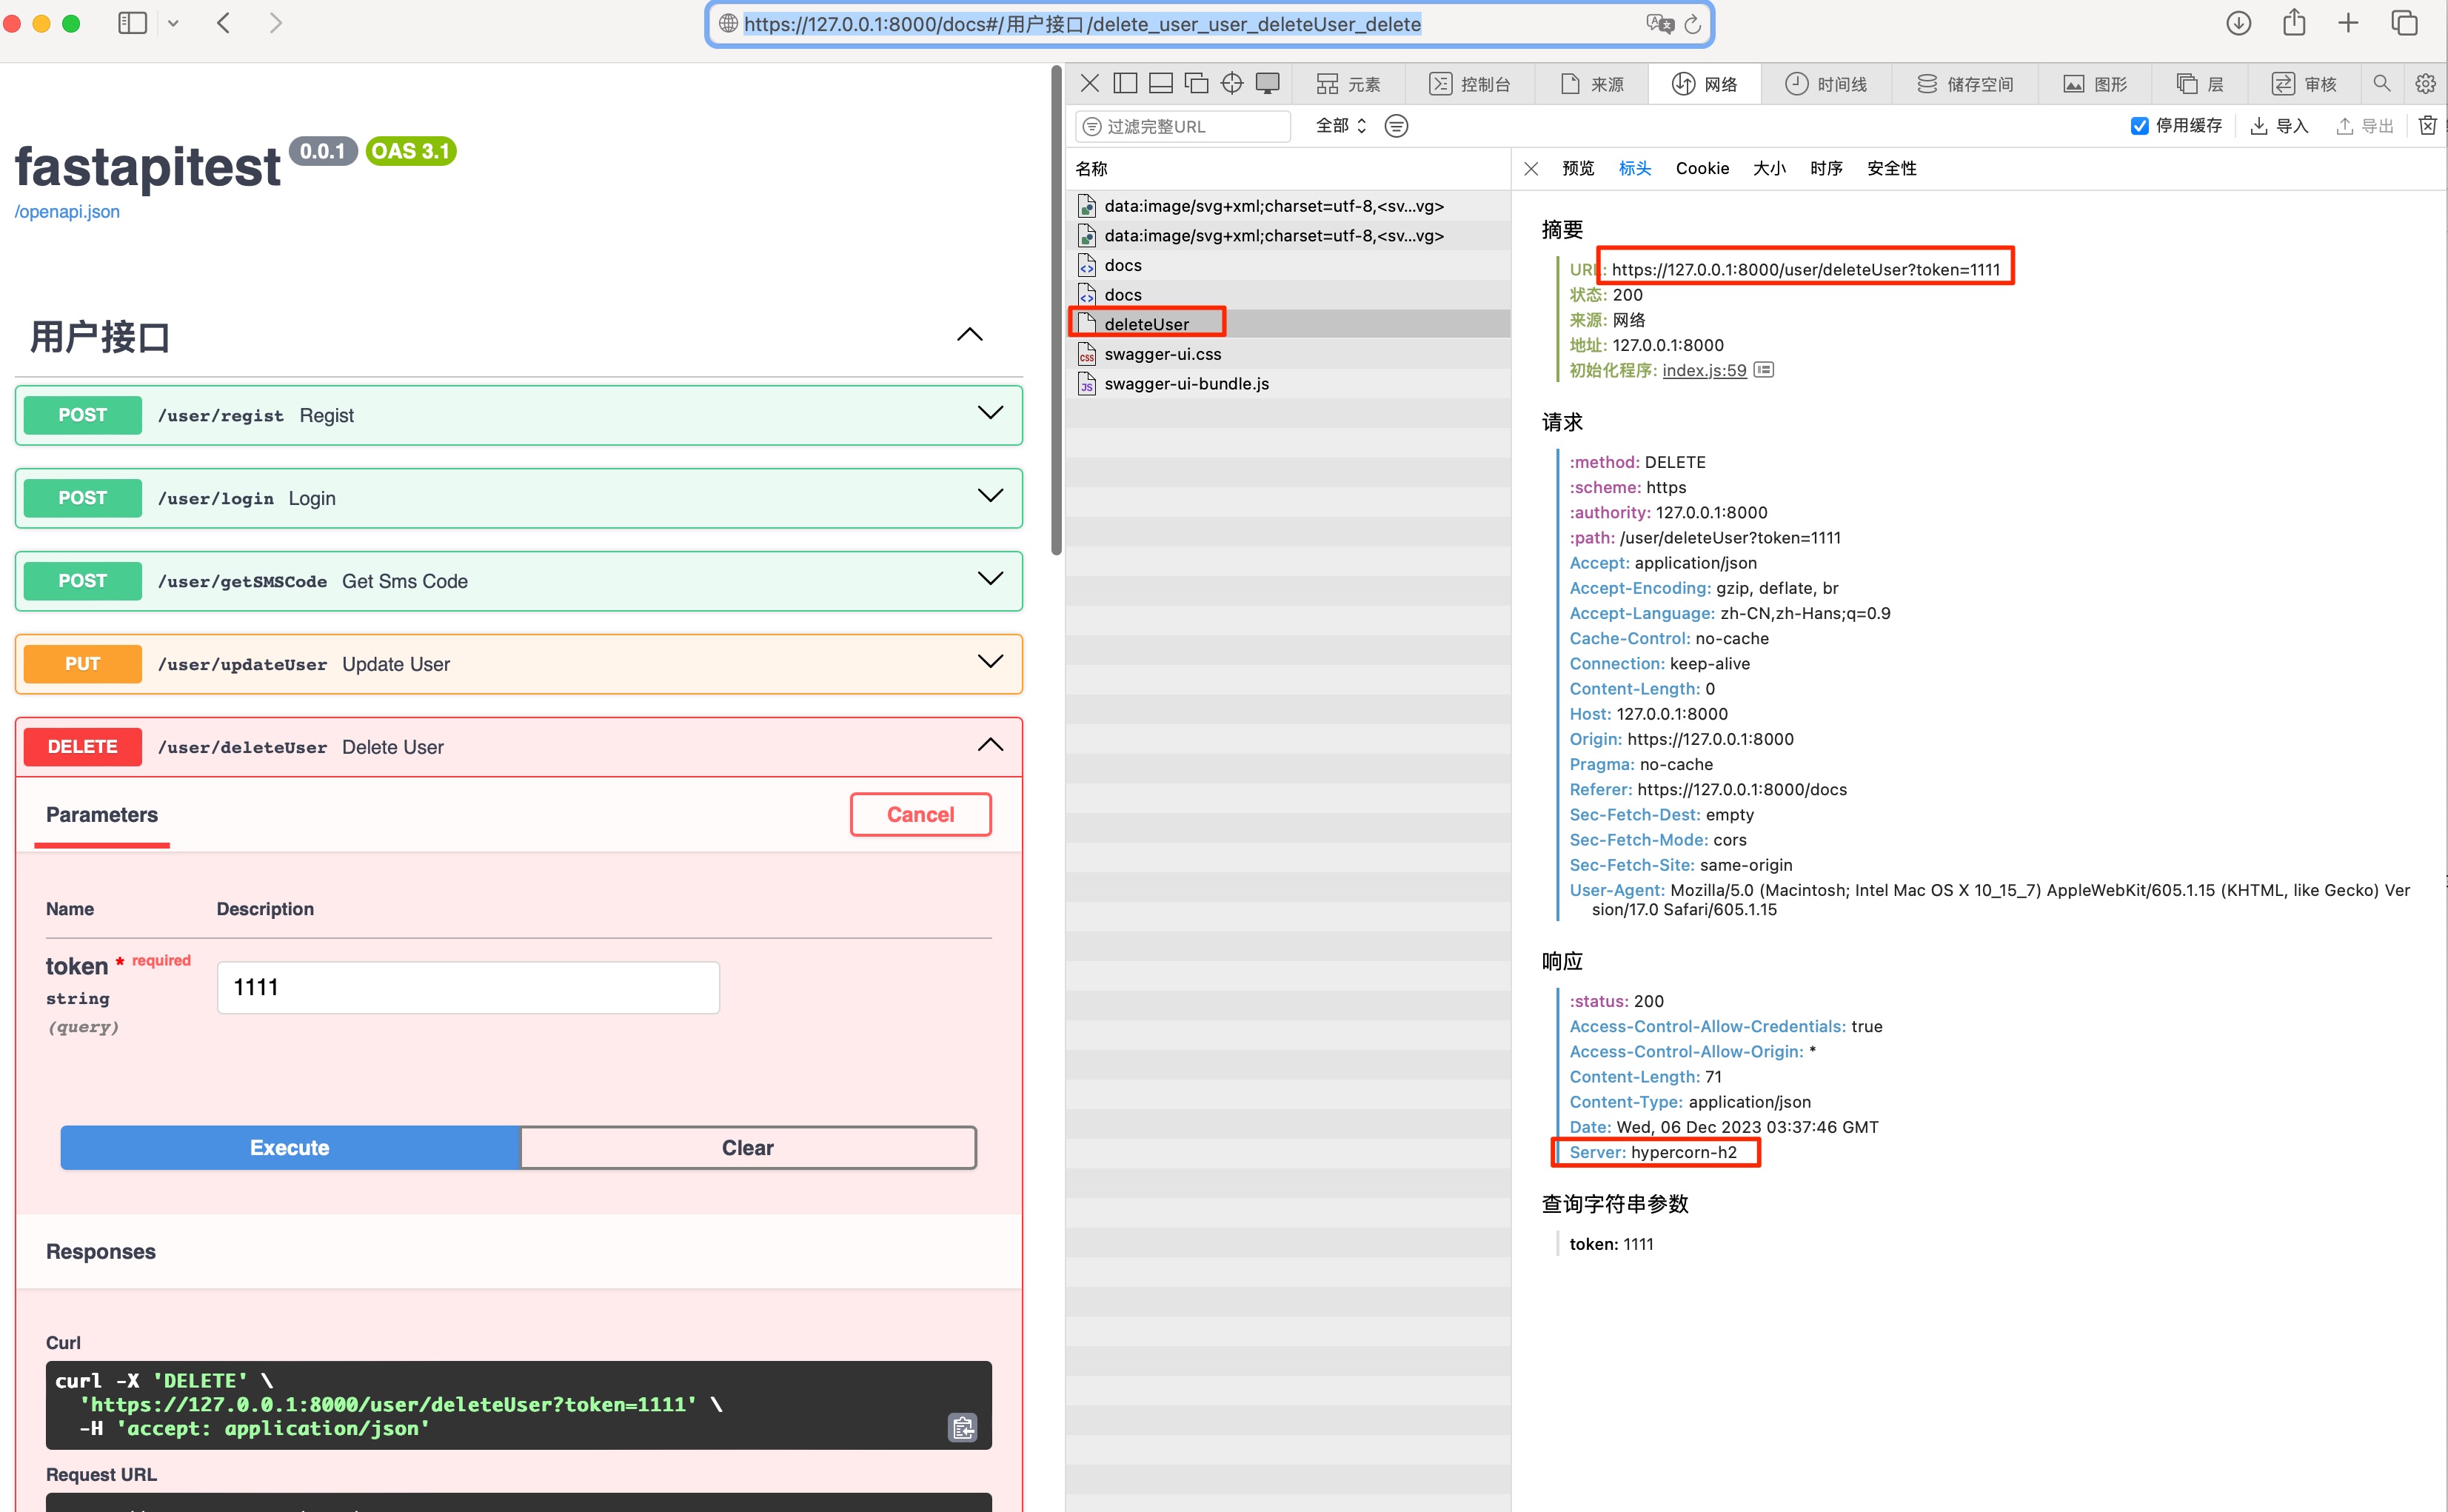Click token parameter input field
Screen dimensions: 2448x1512
468,988
